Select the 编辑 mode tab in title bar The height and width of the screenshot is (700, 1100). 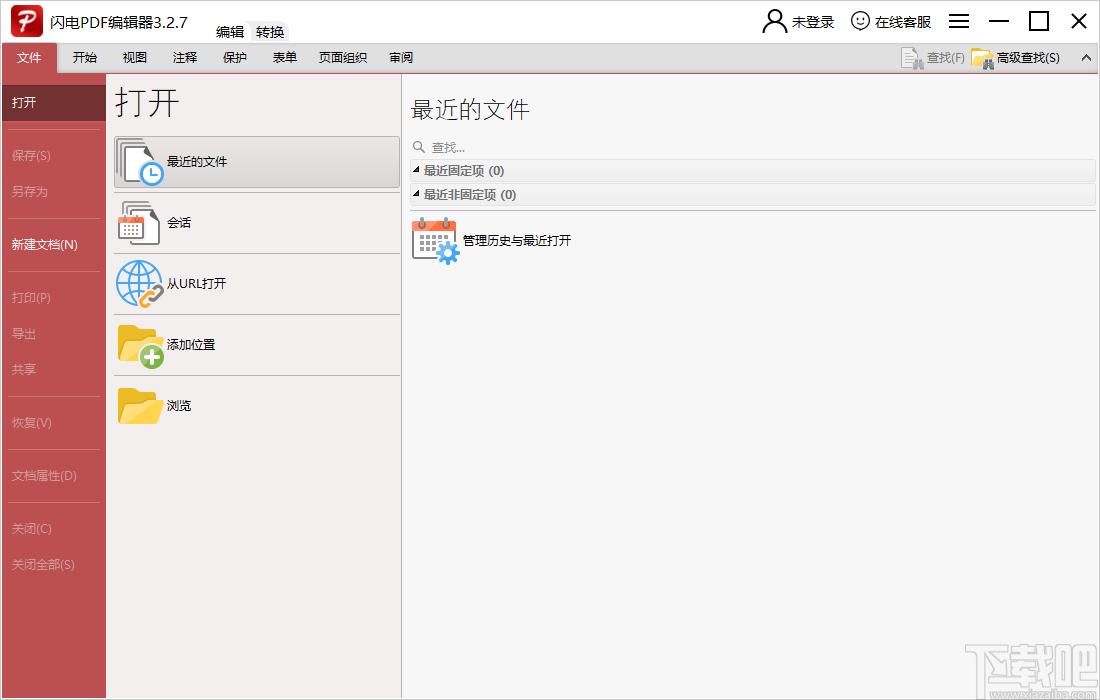229,32
